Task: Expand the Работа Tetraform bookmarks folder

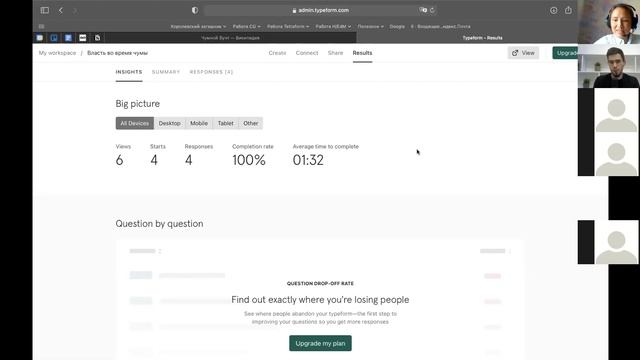Action: [x=288, y=27]
